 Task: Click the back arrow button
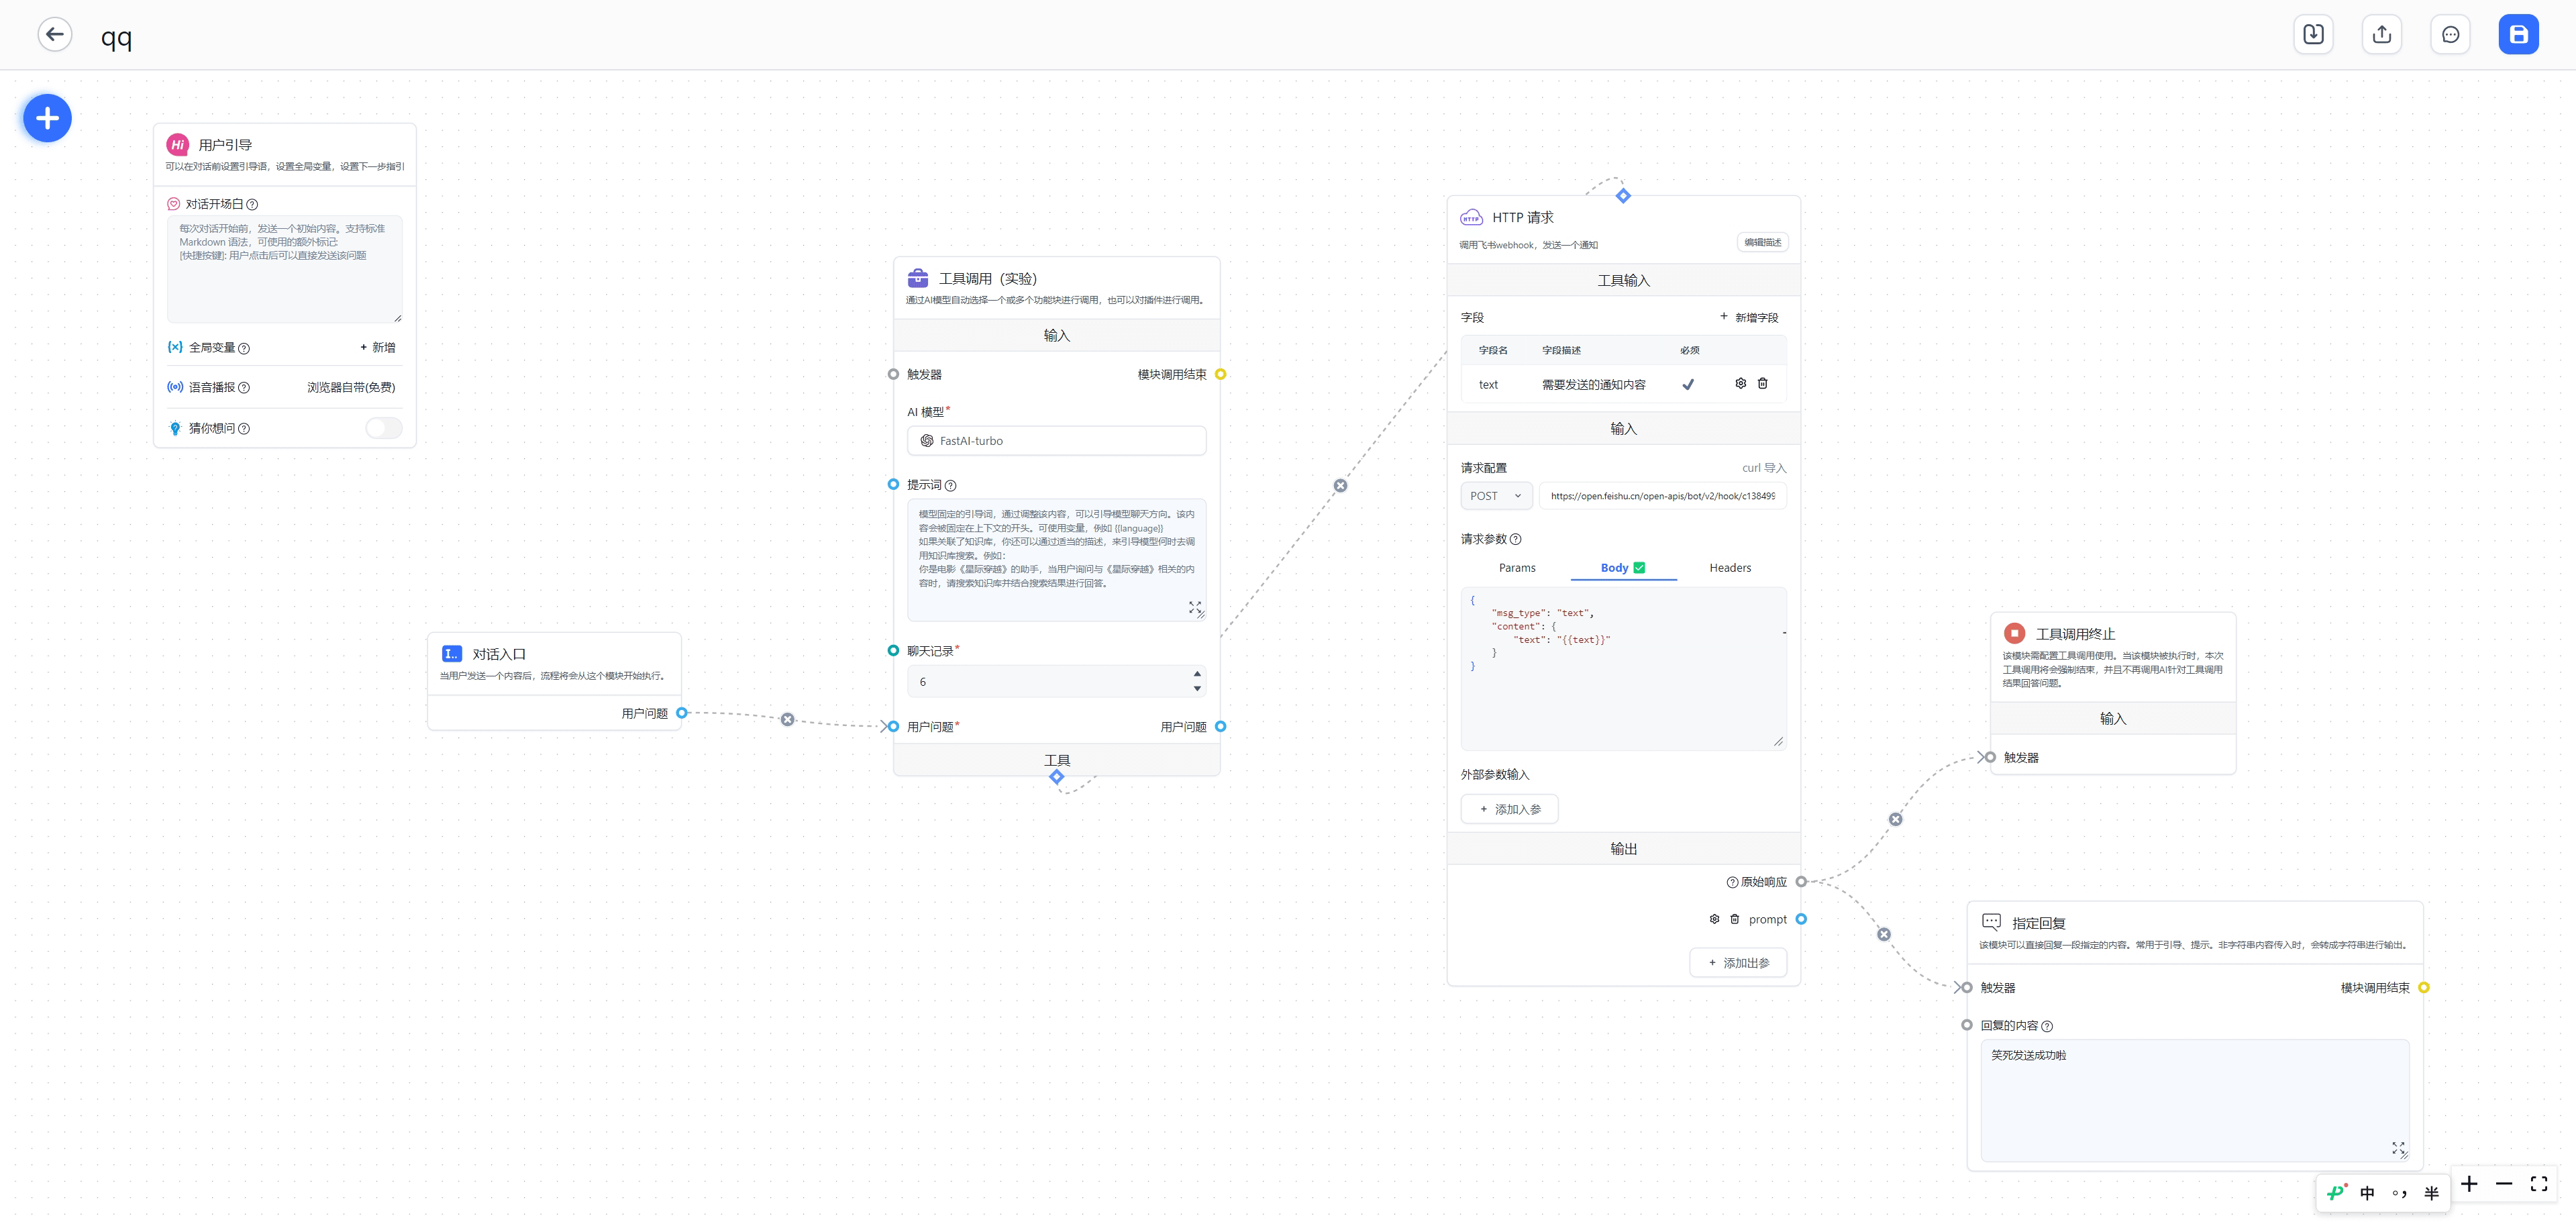click(55, 35)
